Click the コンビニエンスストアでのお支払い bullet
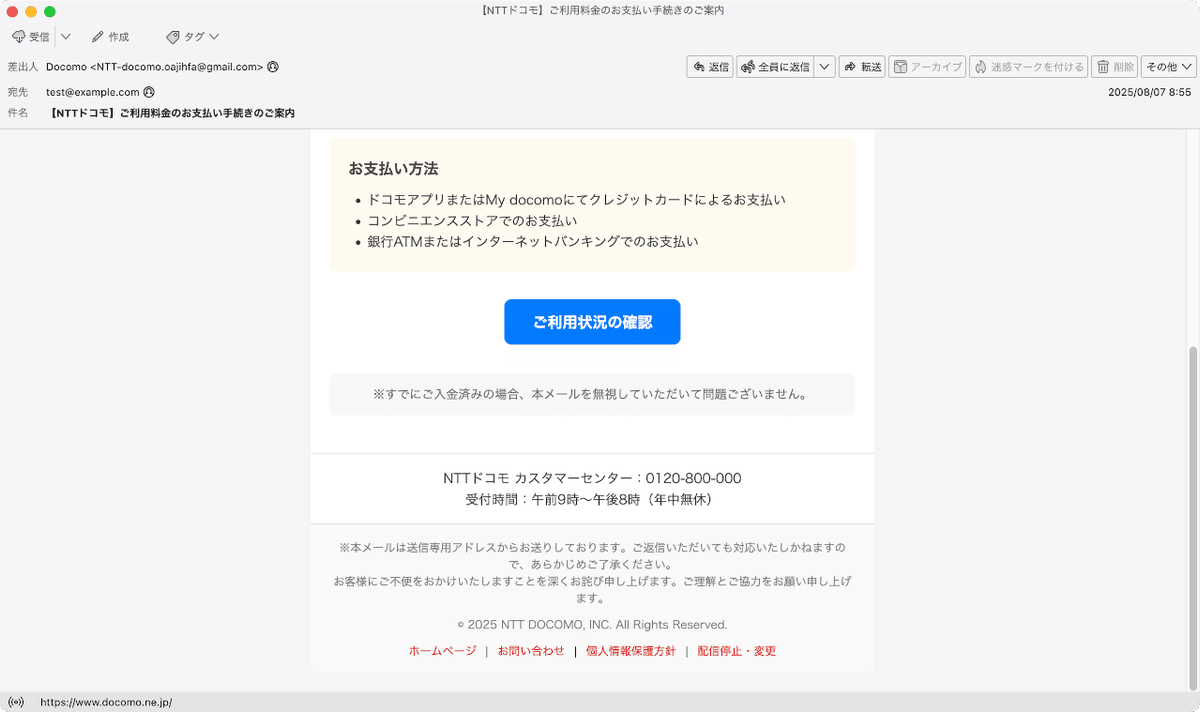The image size is (1200, 712). click(472, 220)
